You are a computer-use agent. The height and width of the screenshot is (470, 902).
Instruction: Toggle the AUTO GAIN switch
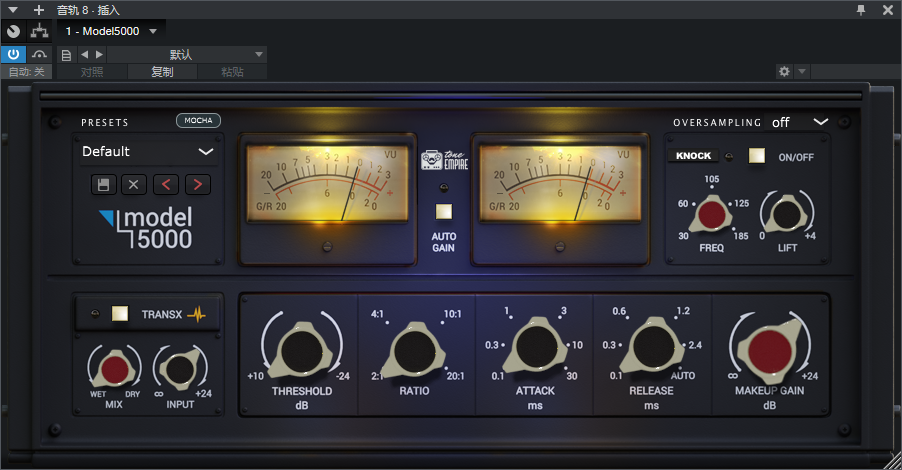[444, 212]
